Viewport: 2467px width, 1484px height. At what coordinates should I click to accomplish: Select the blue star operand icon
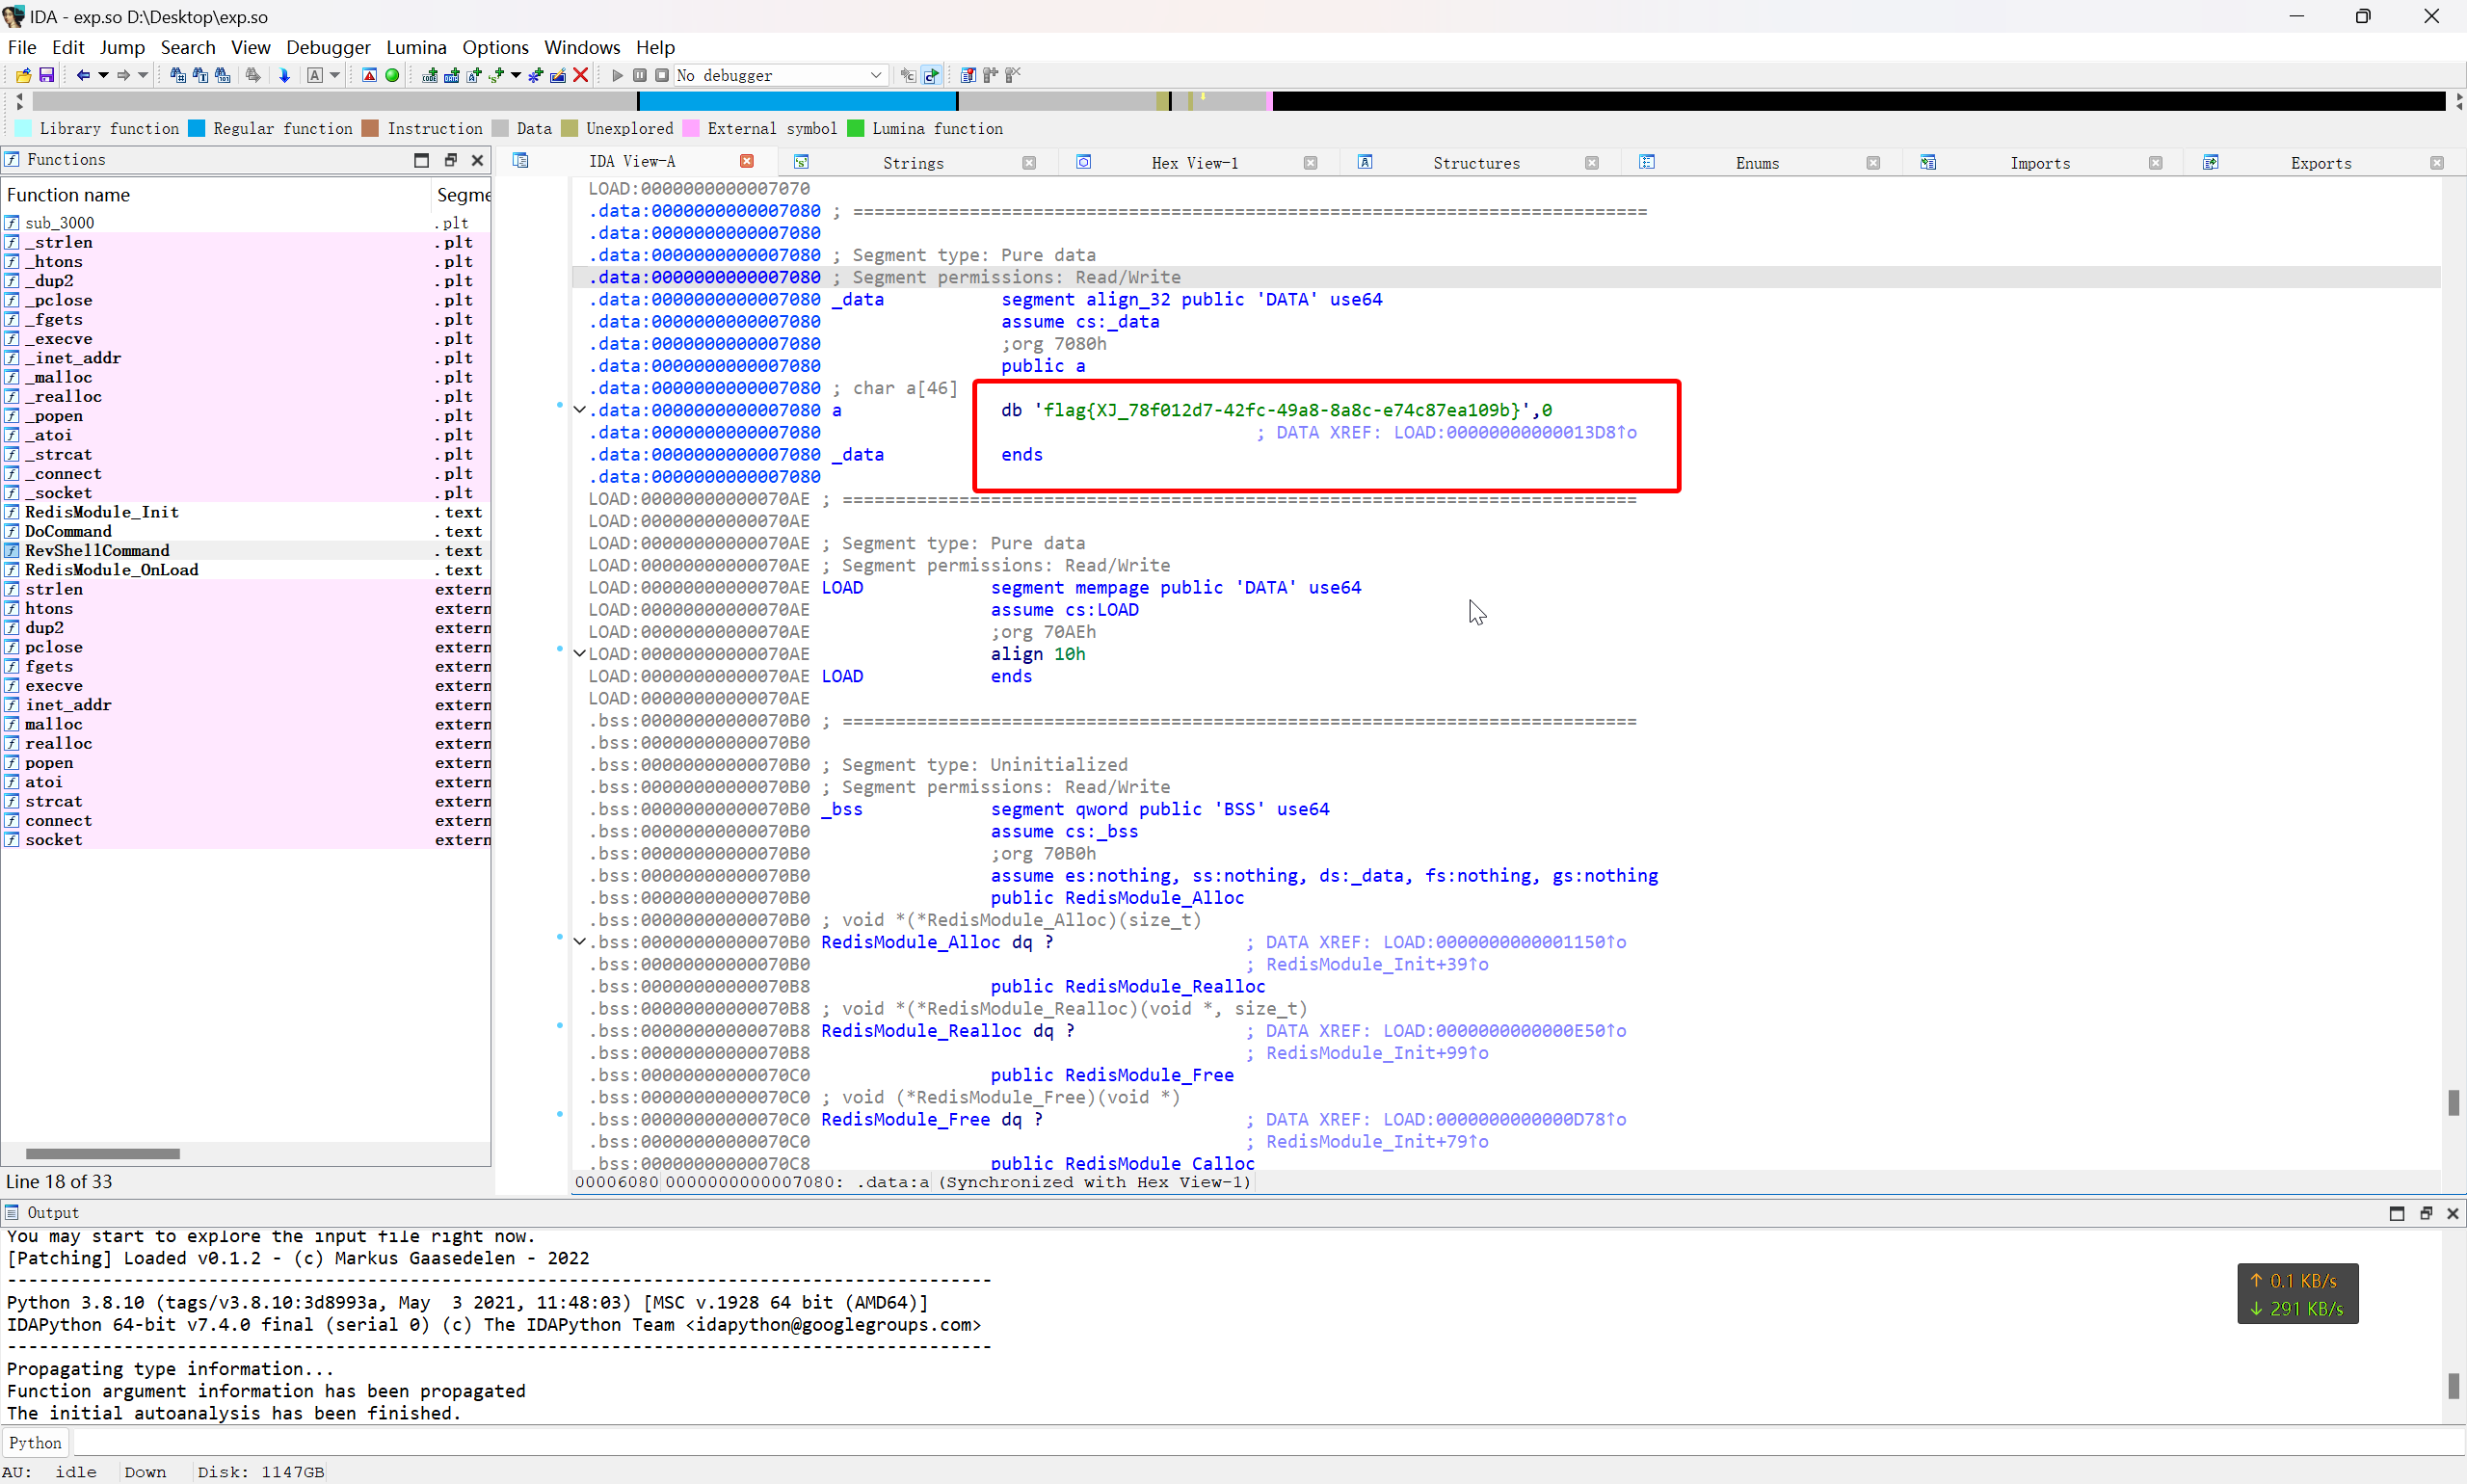point(536,75)
